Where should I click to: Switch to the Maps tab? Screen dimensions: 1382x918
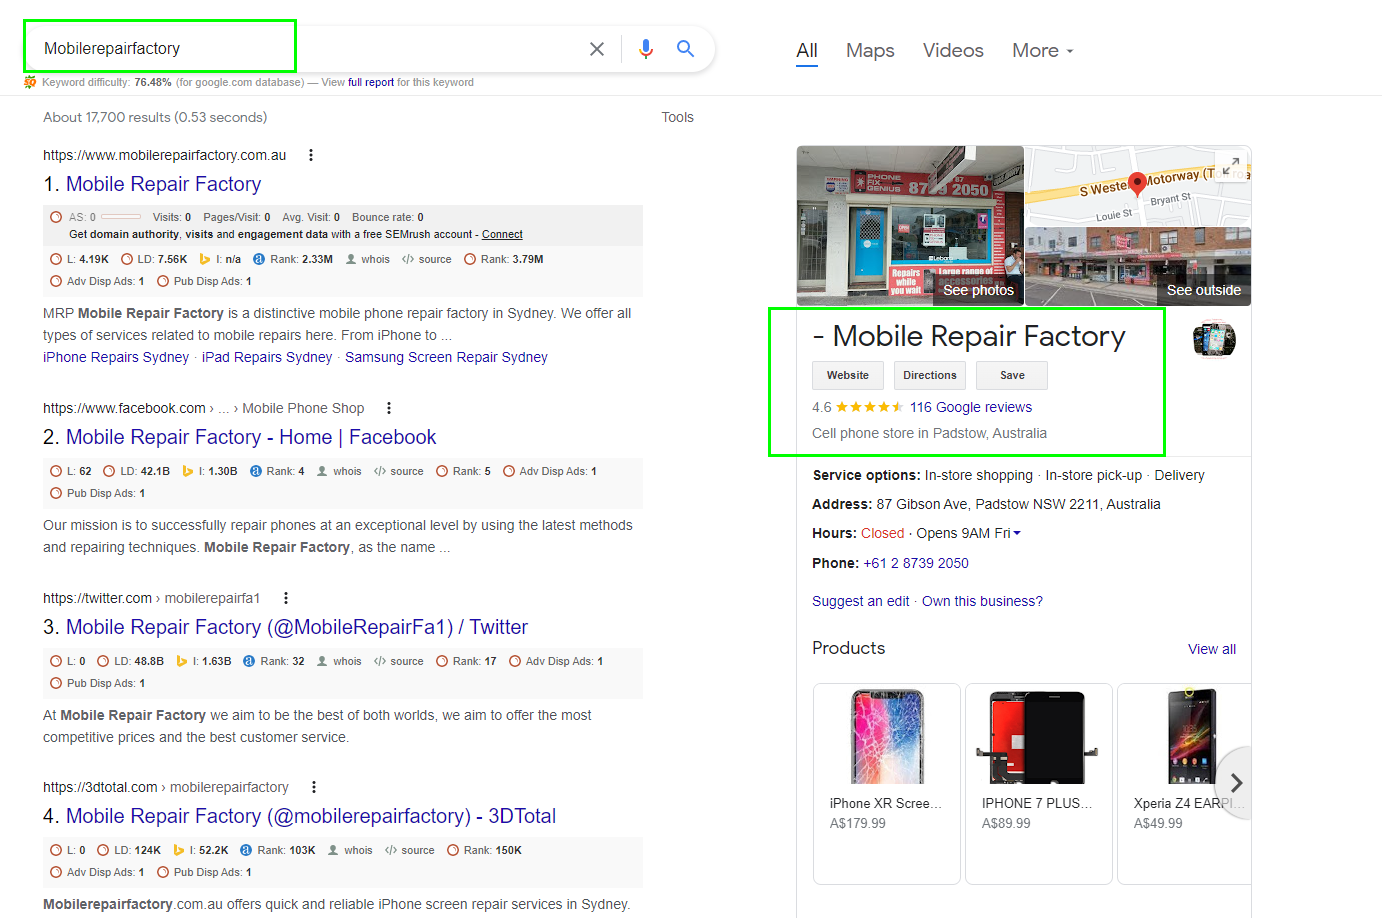click(870, 50)
